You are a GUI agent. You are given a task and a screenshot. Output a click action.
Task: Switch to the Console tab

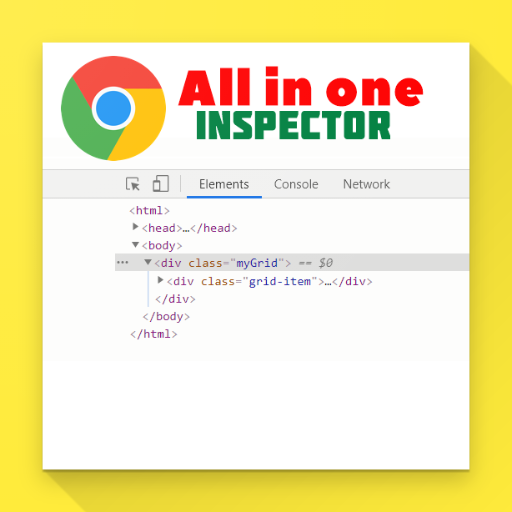[x=296, y=184]
